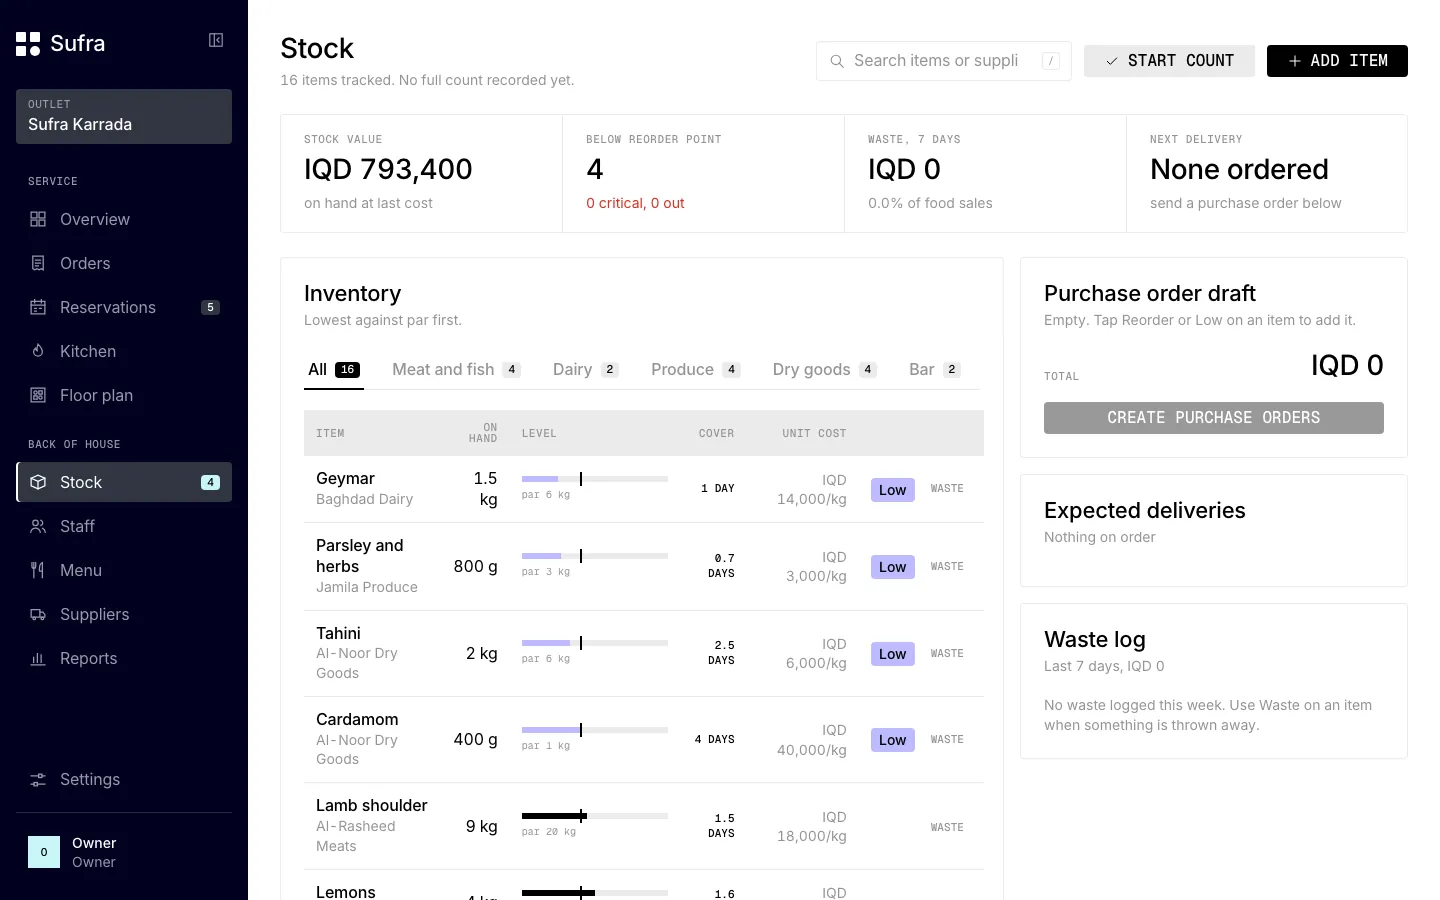This screenshot has width=1440, height=900.
Task: Log waste for Geymar
Action: point(947,489)
